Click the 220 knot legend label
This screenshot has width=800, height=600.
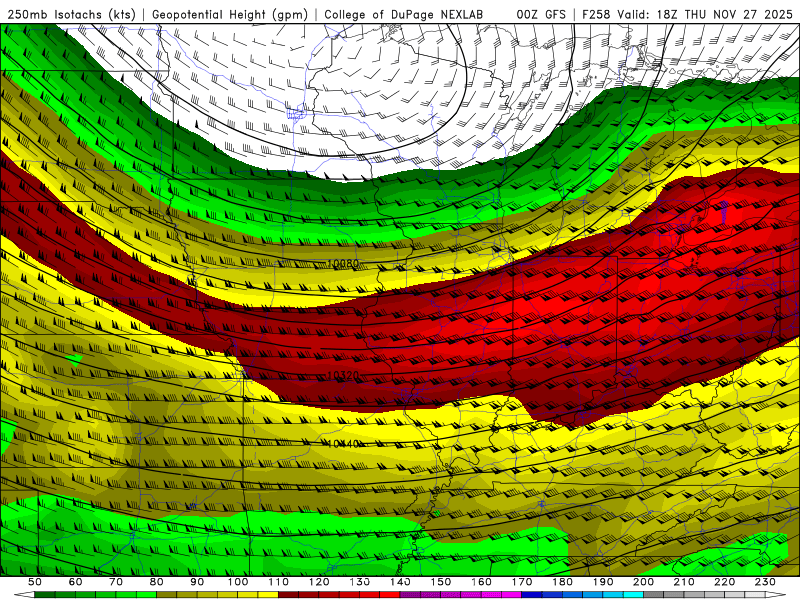pos(724,582)
